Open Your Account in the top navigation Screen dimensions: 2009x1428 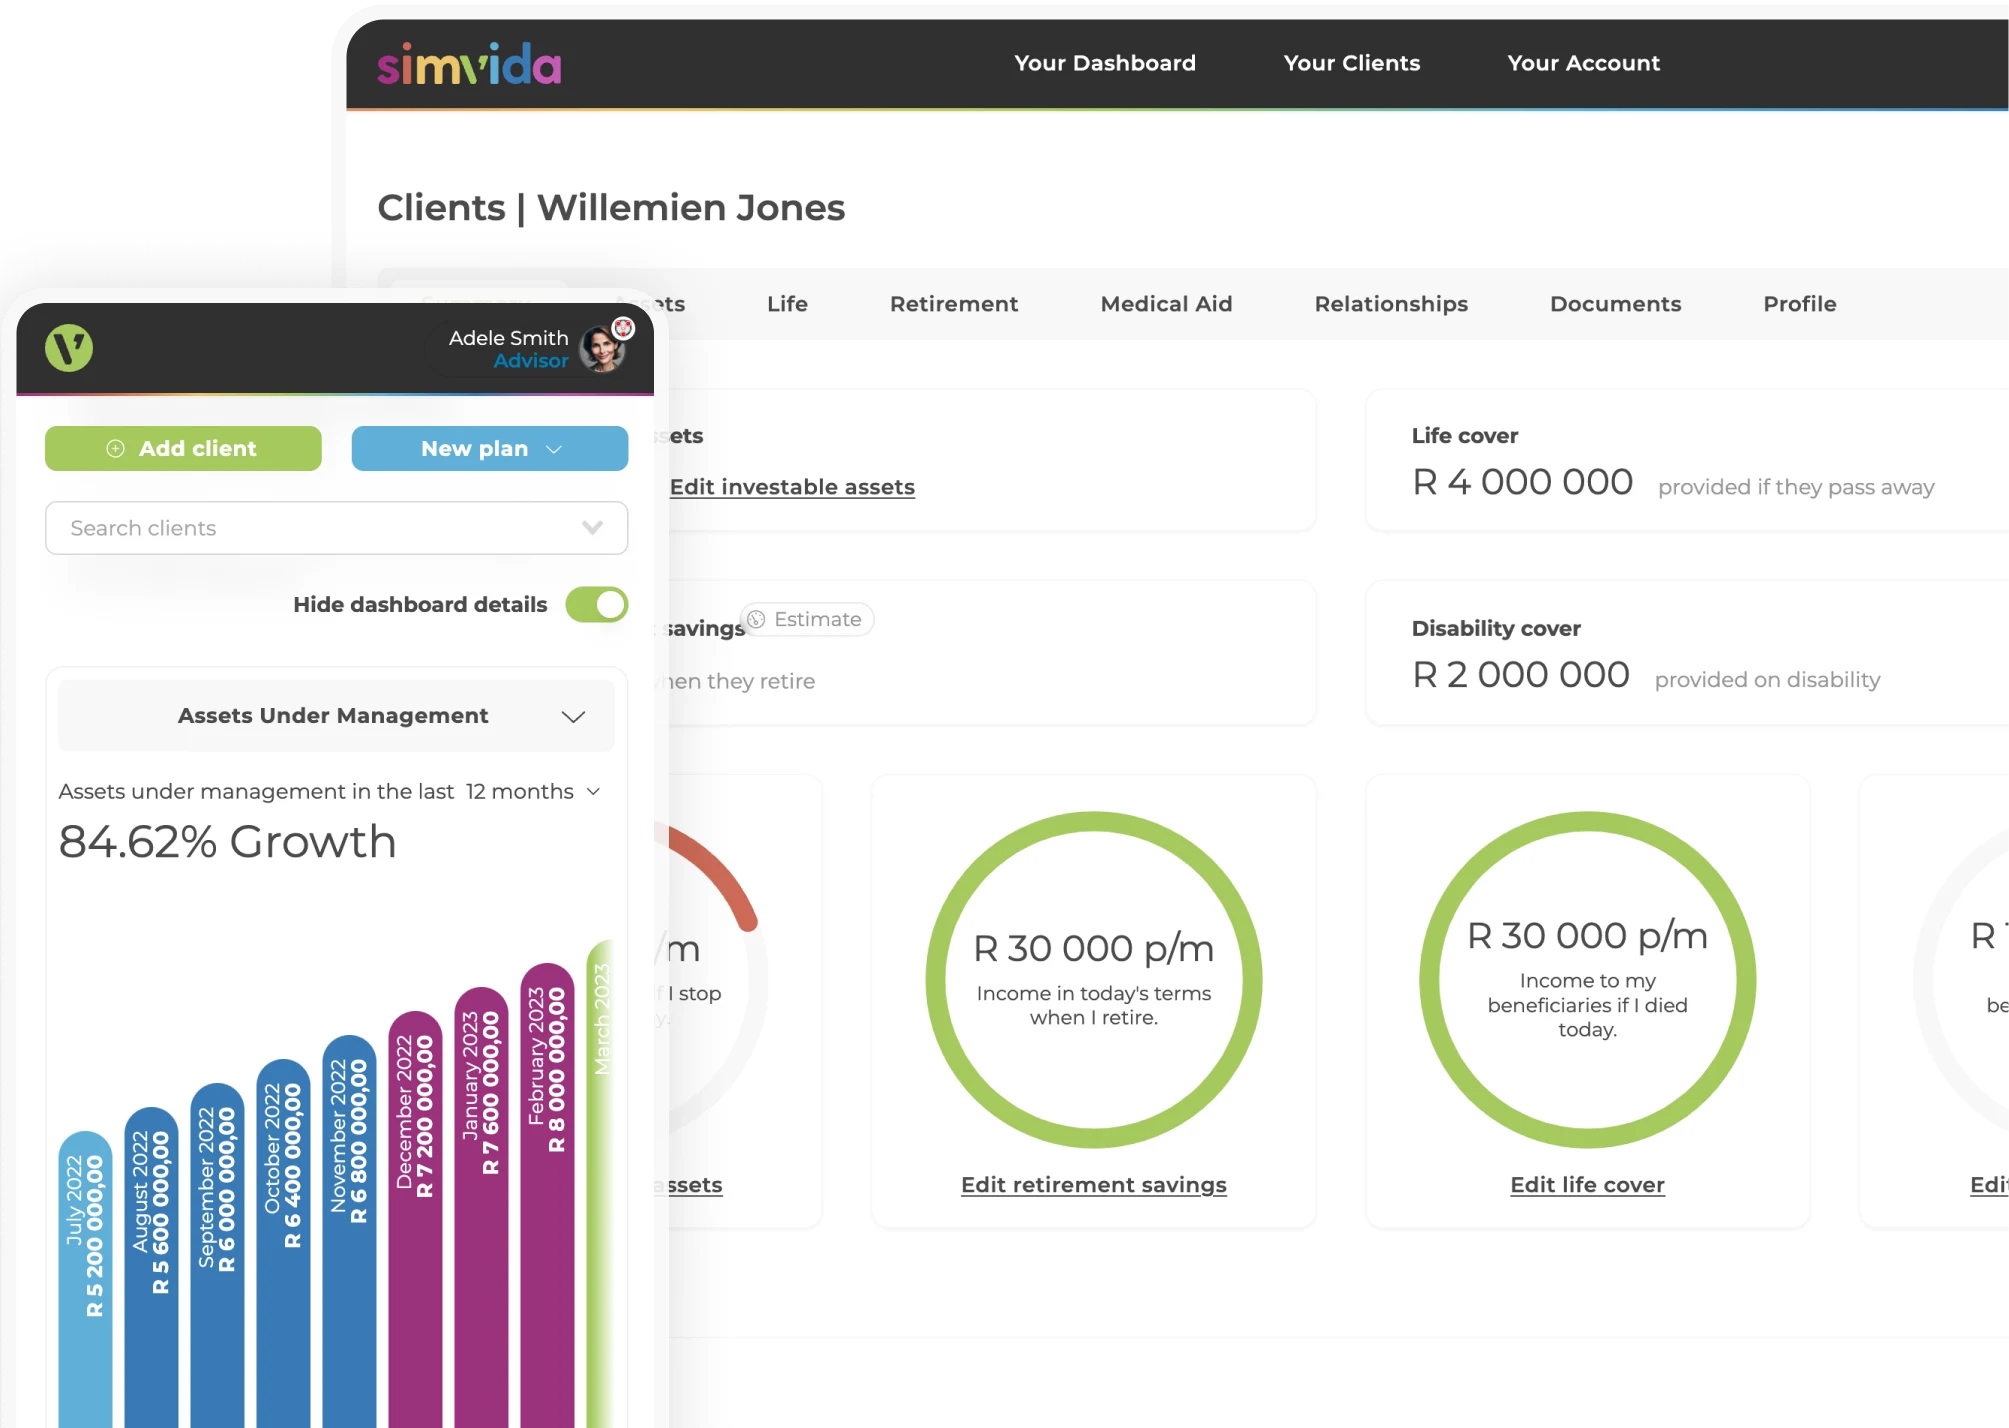(x=1584, y=63)
